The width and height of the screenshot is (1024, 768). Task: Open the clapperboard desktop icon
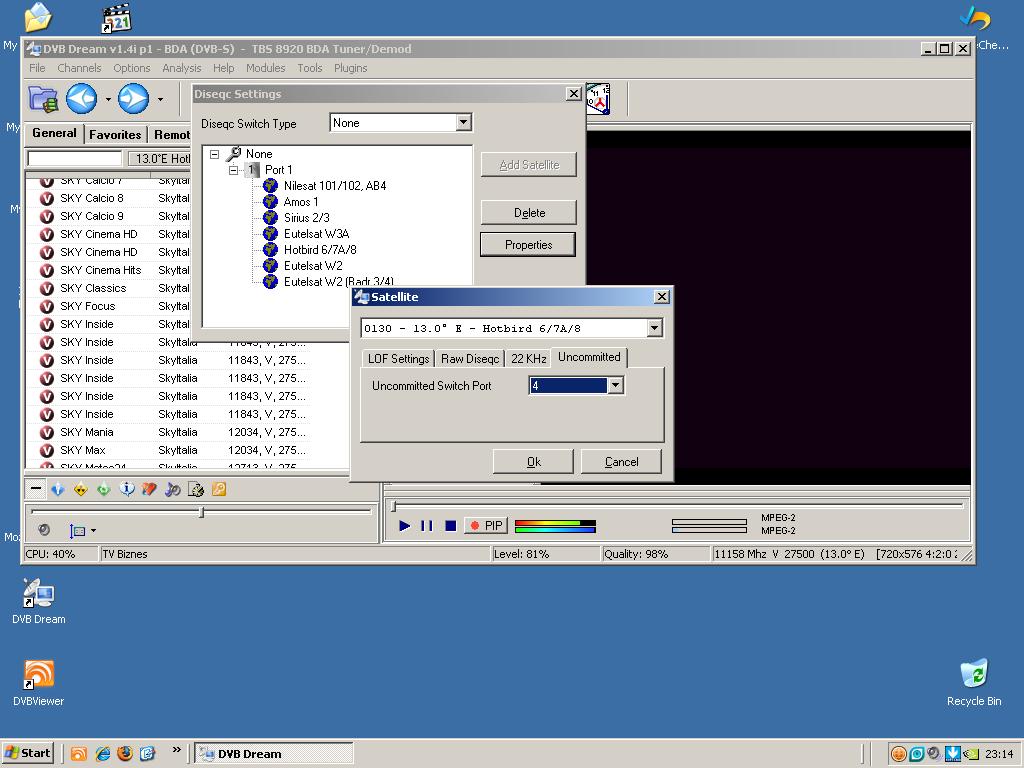pyautogui.click(x=117, y=18)
